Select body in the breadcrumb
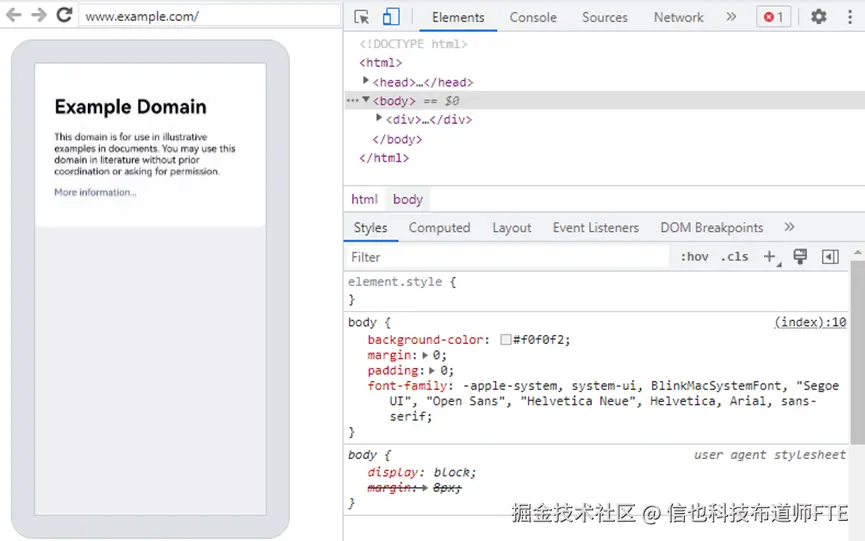The height and width of the screenshot is (541, 865). pos(408,199)
